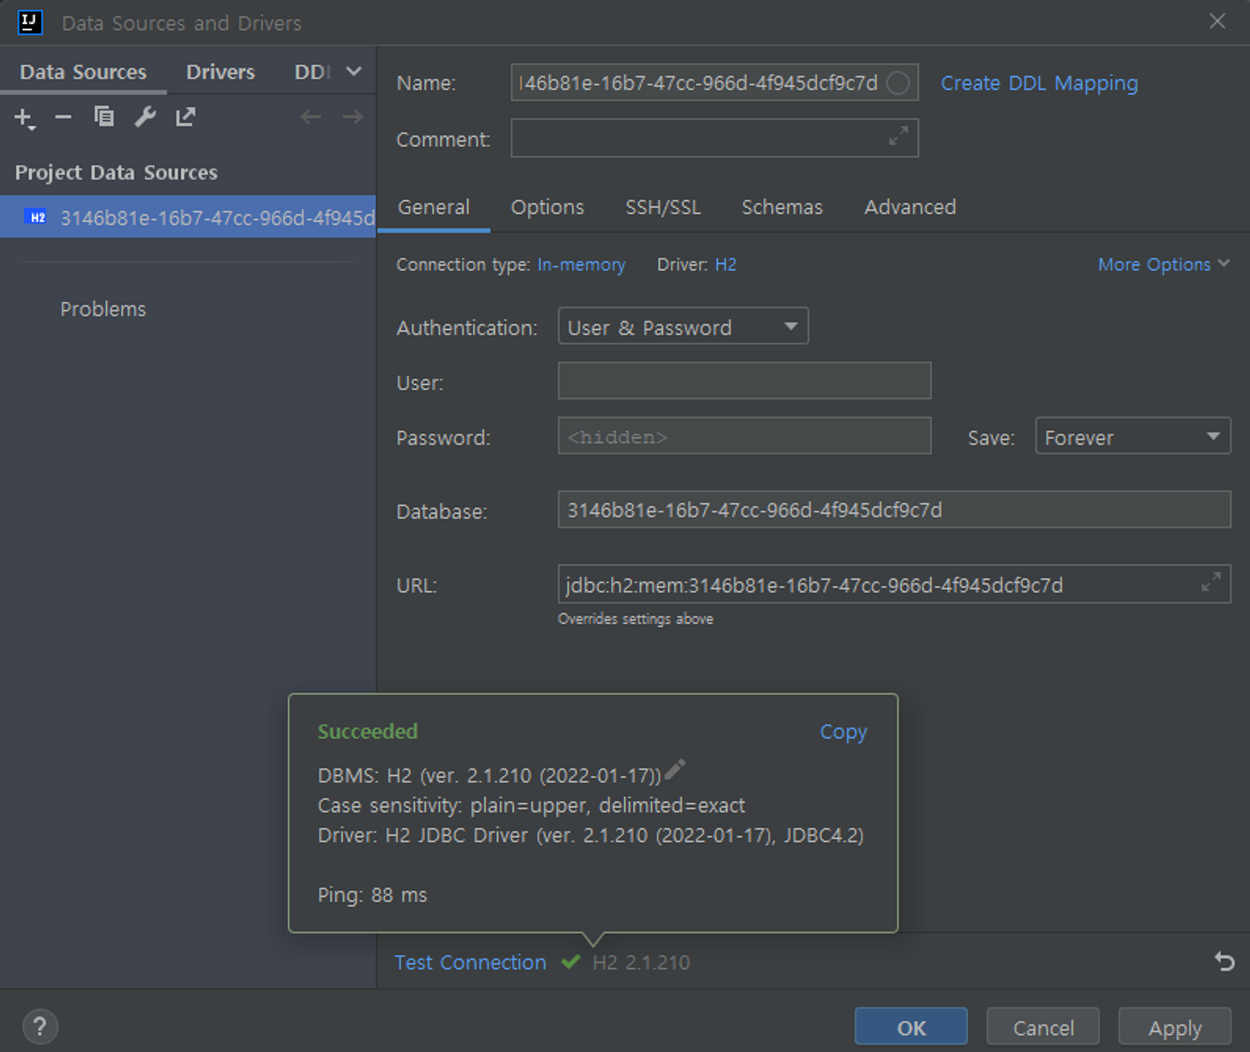Screen dimensions: 1250x1052
Task: Click the 'Driver: H2 JDBC Driver' line
Action: (x=590, y=835)
